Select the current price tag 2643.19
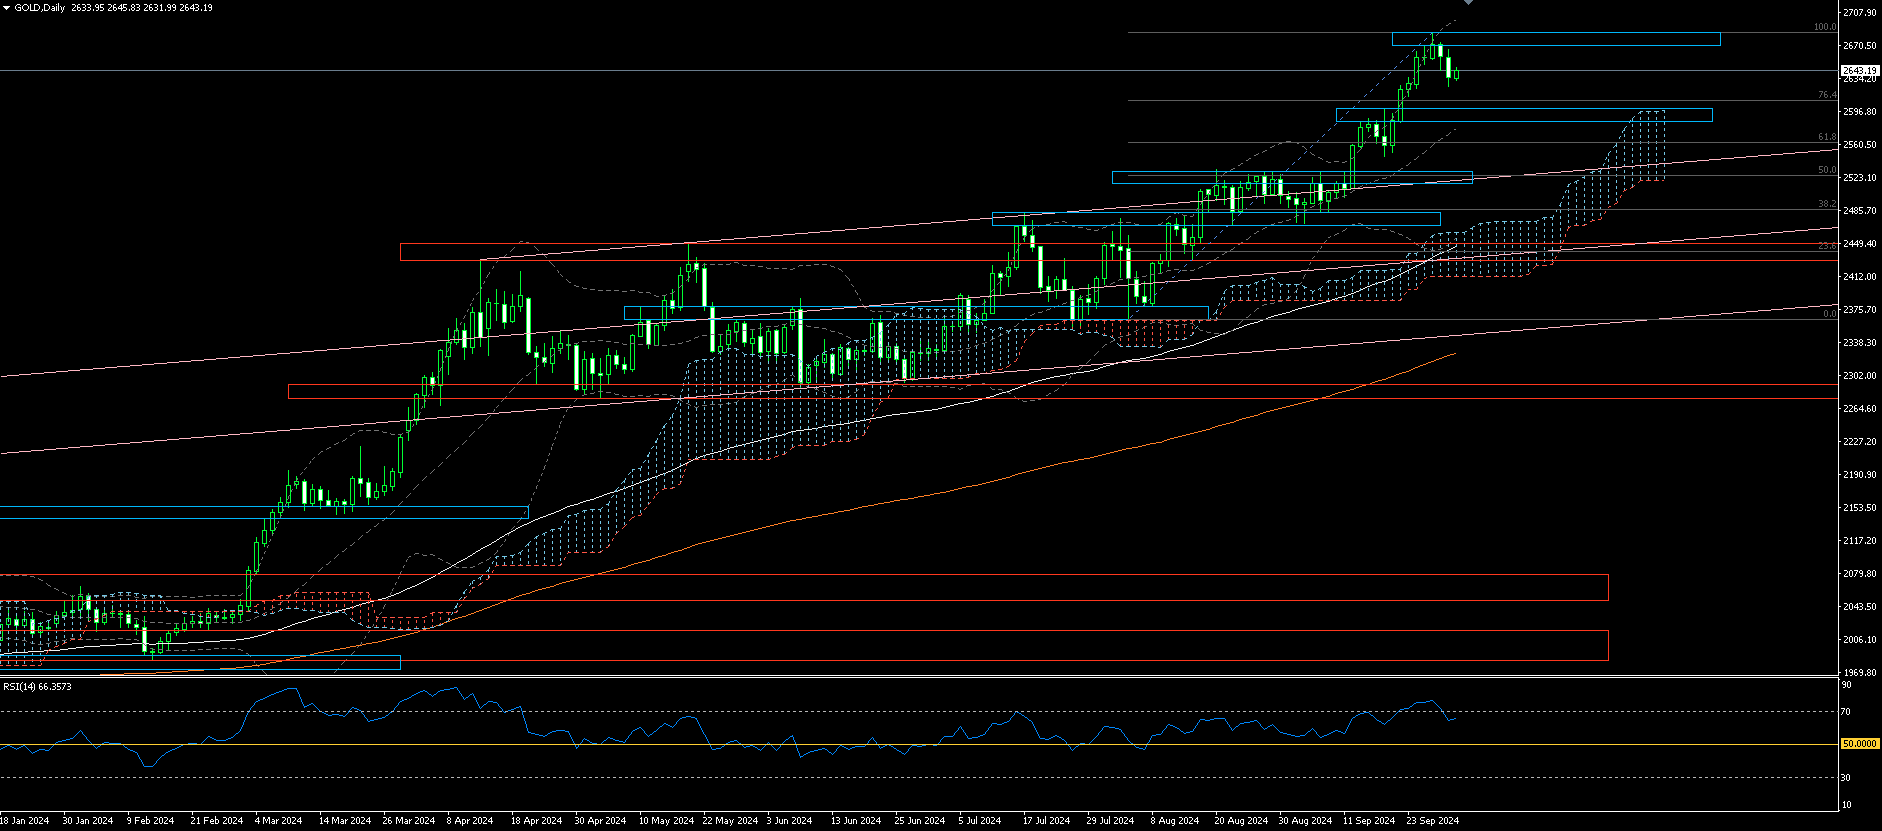Screen dimensions: 1882x831 [1859, 71]
